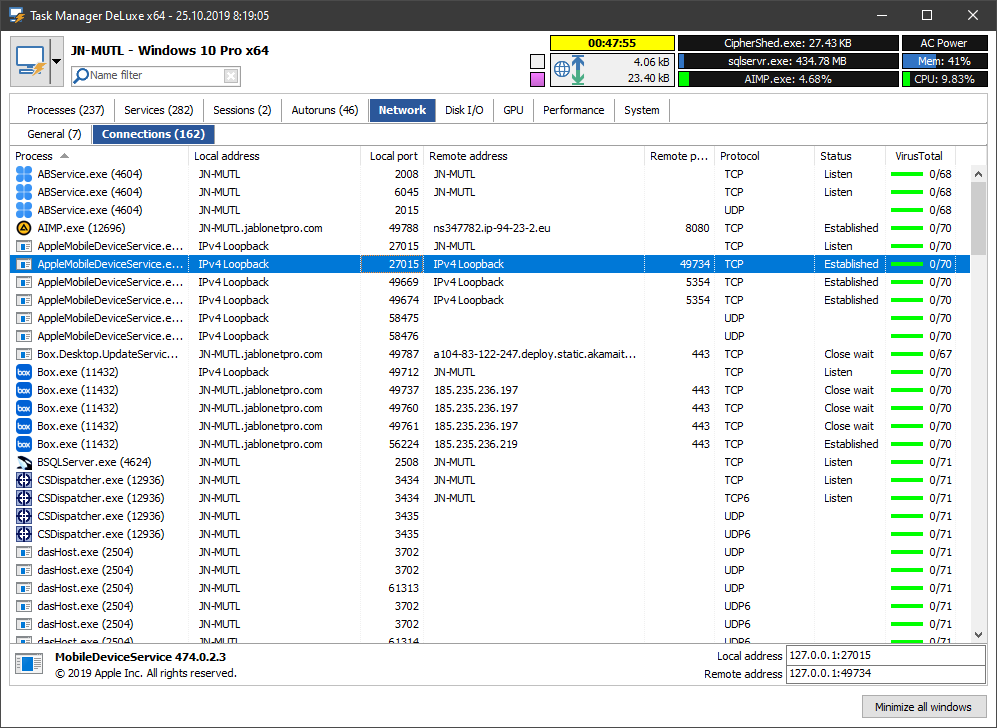Image resolution: width=997 pixels, height=728 pixels.
Task: Click the AIMP.exe process icon
Action: [24, 228]
